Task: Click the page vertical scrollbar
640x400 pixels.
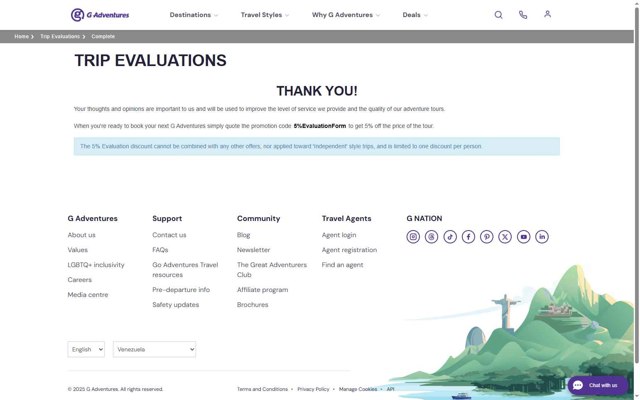Action: (x=636, y=184)
